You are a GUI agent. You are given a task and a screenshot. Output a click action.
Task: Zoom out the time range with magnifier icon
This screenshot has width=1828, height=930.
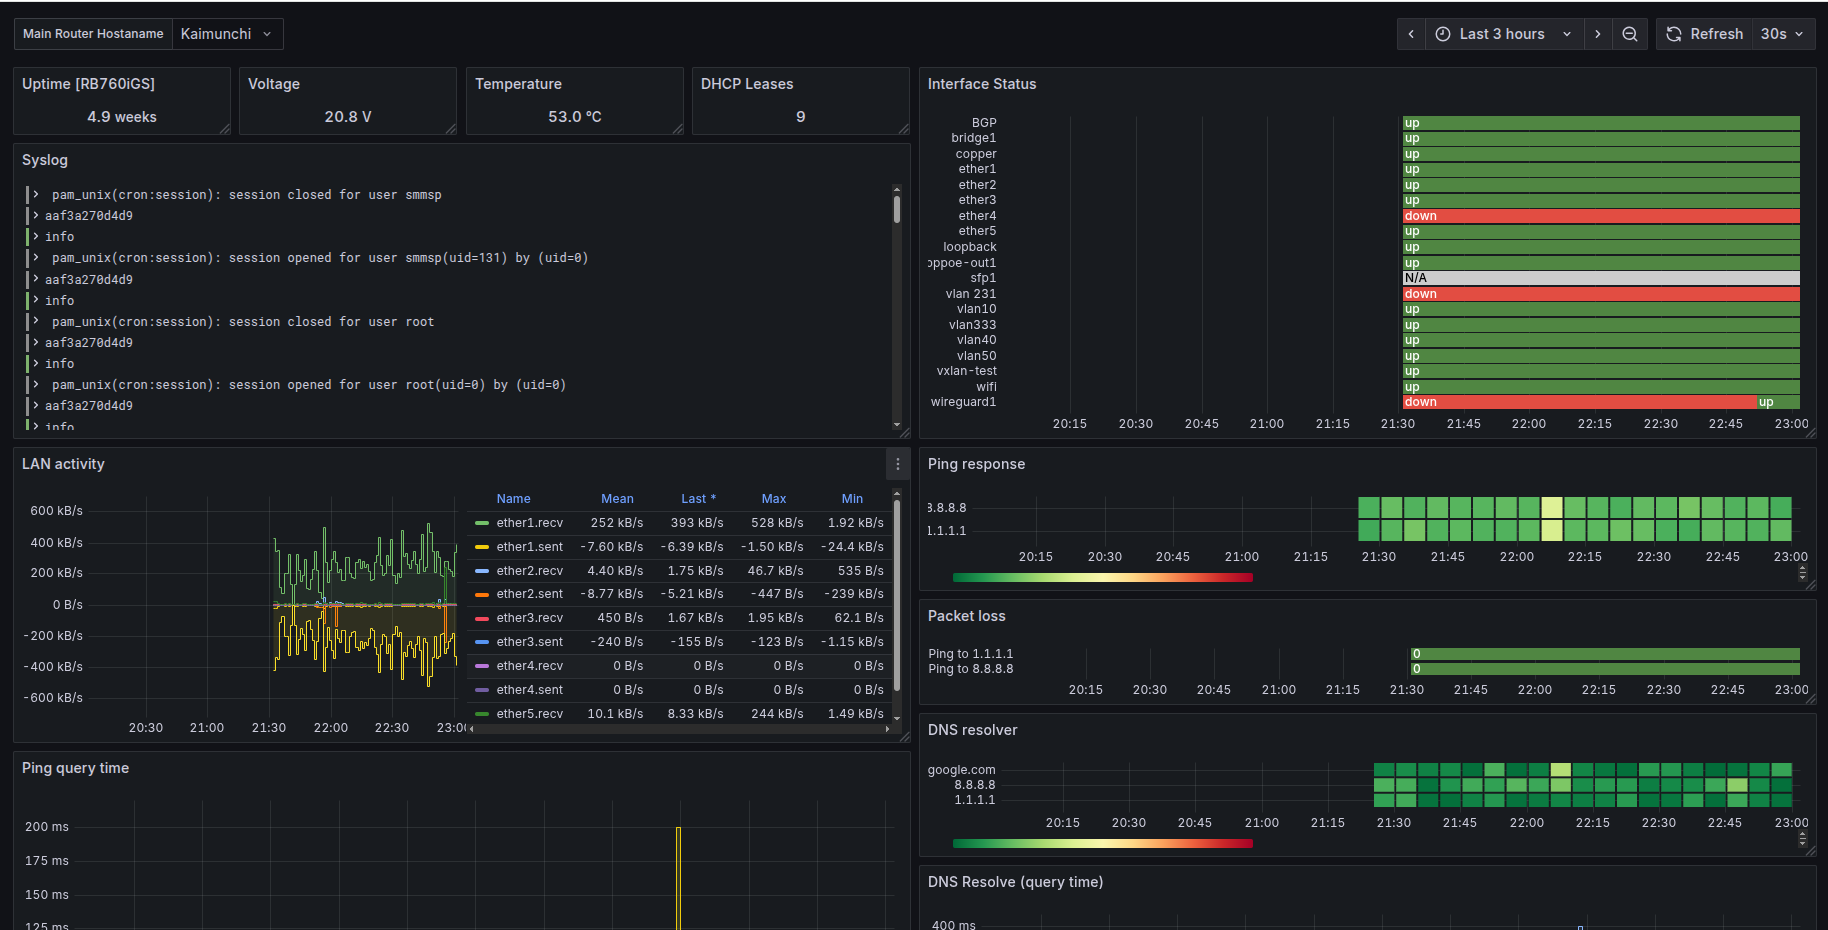[x=1630, y=33]
